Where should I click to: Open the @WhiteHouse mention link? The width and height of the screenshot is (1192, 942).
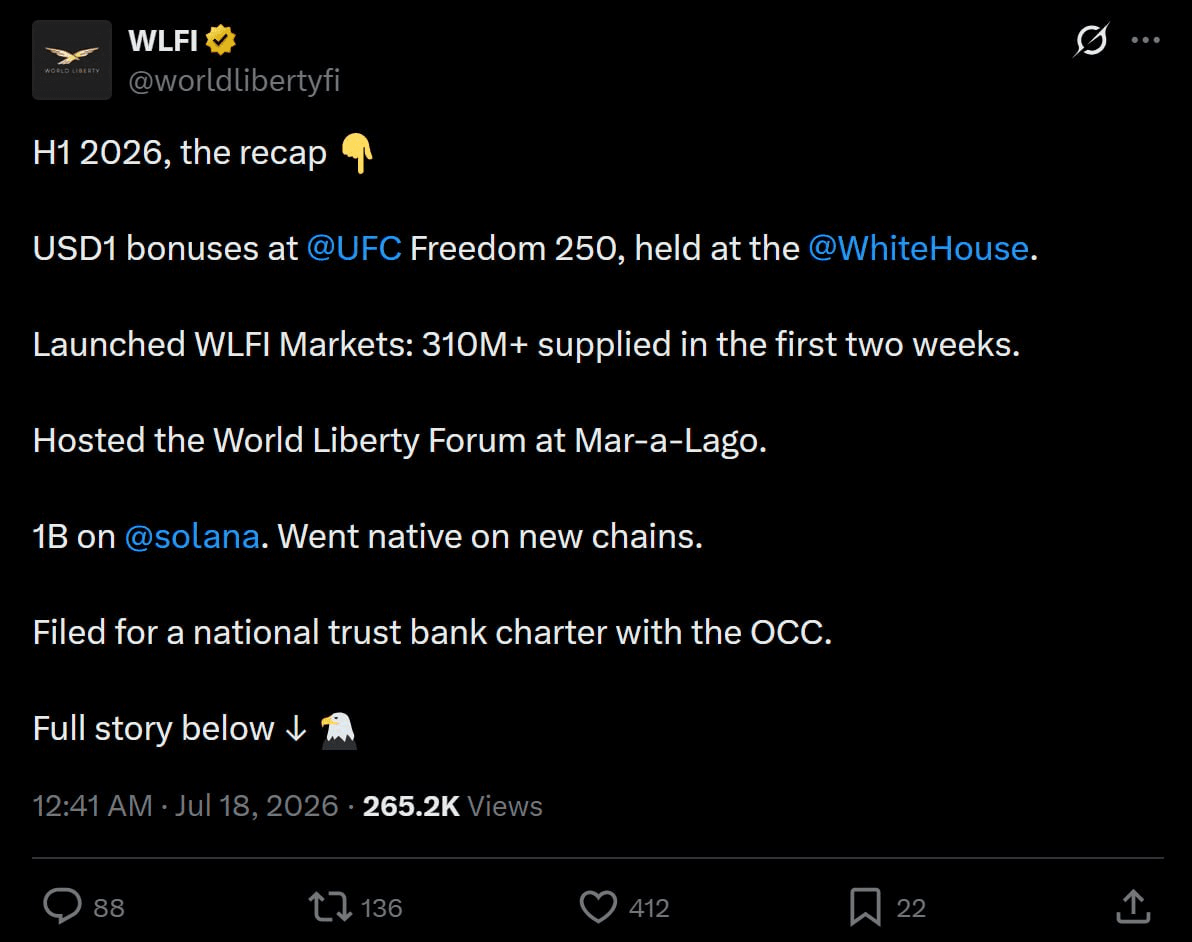918,249
